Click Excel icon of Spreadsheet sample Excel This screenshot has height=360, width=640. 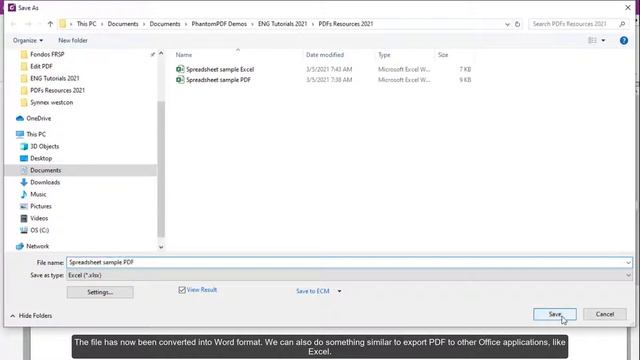point(180,69)
